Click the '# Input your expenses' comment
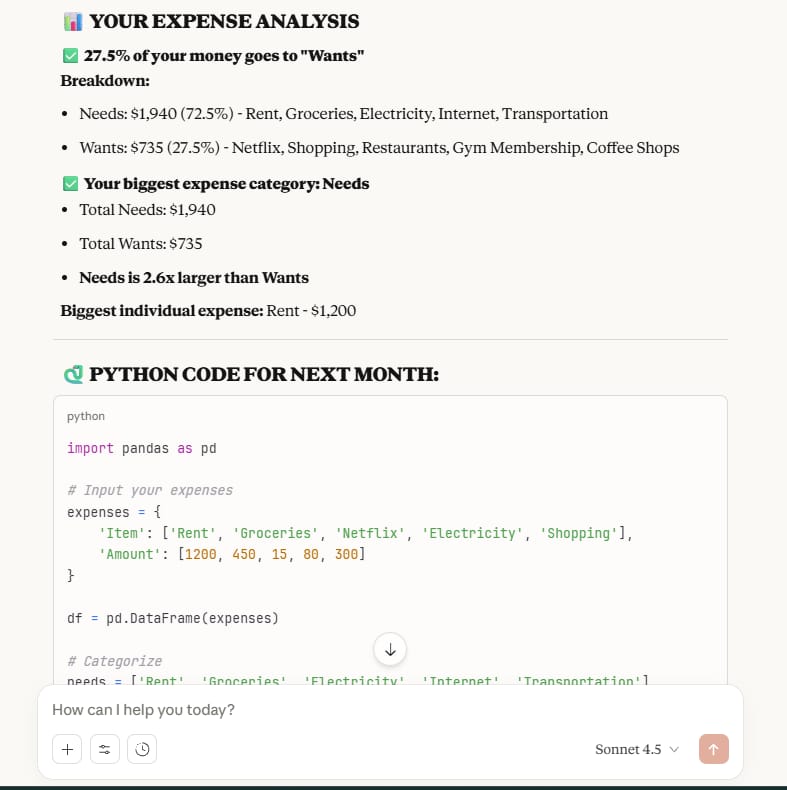Image resolution: width=787 pixels, height=790 pixels. click(150, 490)
